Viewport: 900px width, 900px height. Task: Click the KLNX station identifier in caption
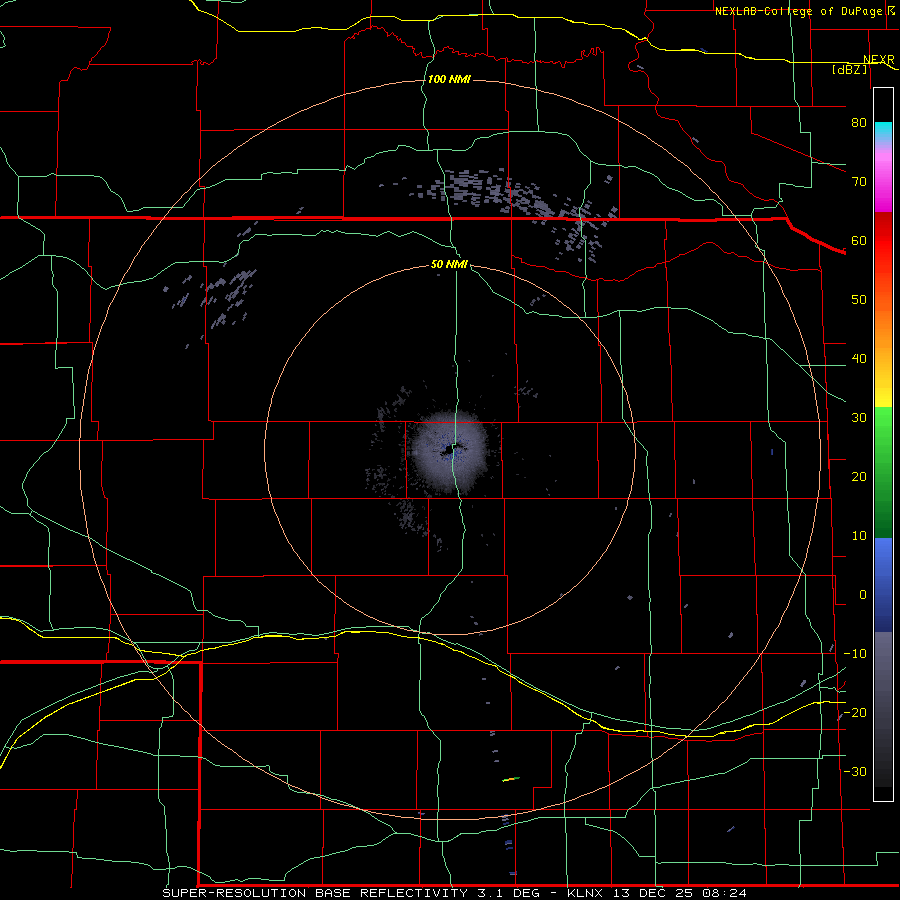click(x=585, y=893)
